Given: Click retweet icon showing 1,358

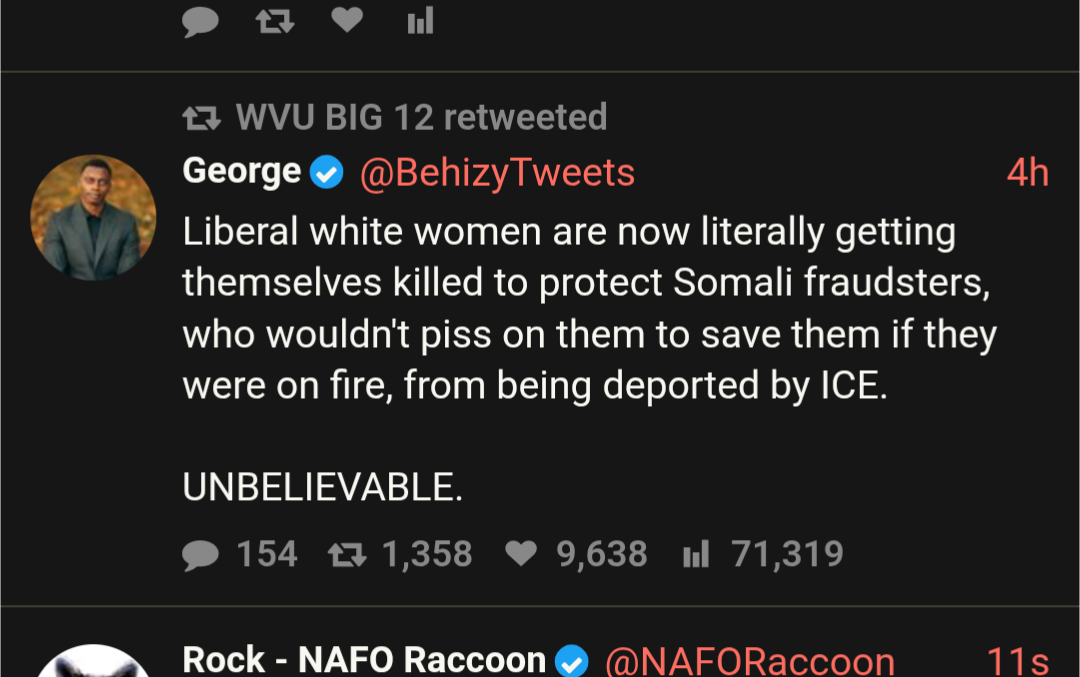Looking at the screenshot, I should [x=348, y=554].
